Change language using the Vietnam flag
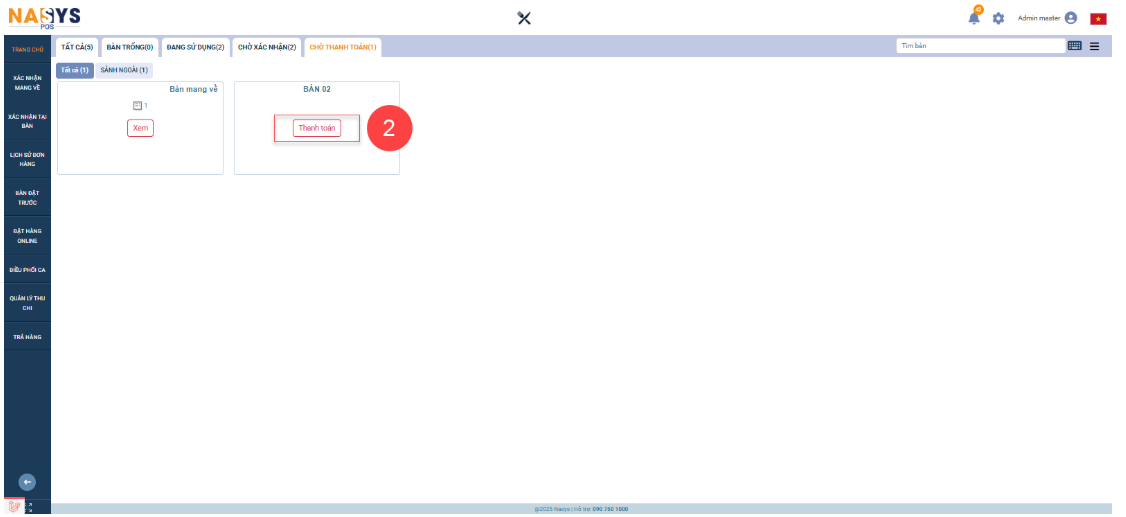Image resolution: width=1126 pixels, height=517 pixels. (1098, 18)
